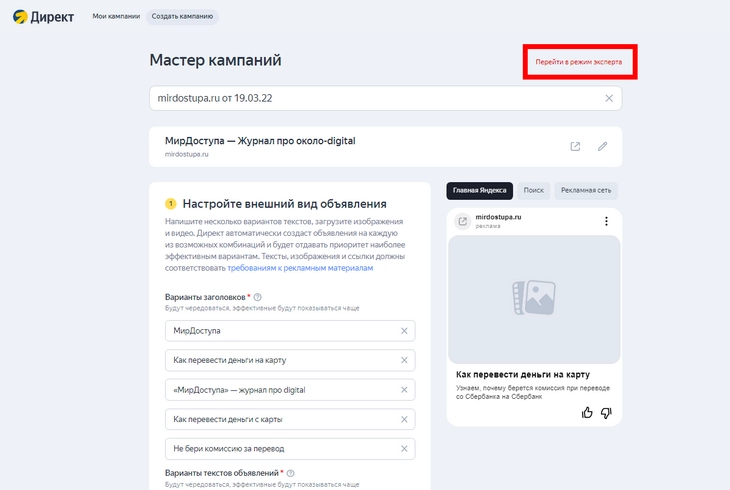The width and height of the screenshot is (730, 490).
Task: Click the Мастер кампаний page heading
Action: (x=215, y=60)
